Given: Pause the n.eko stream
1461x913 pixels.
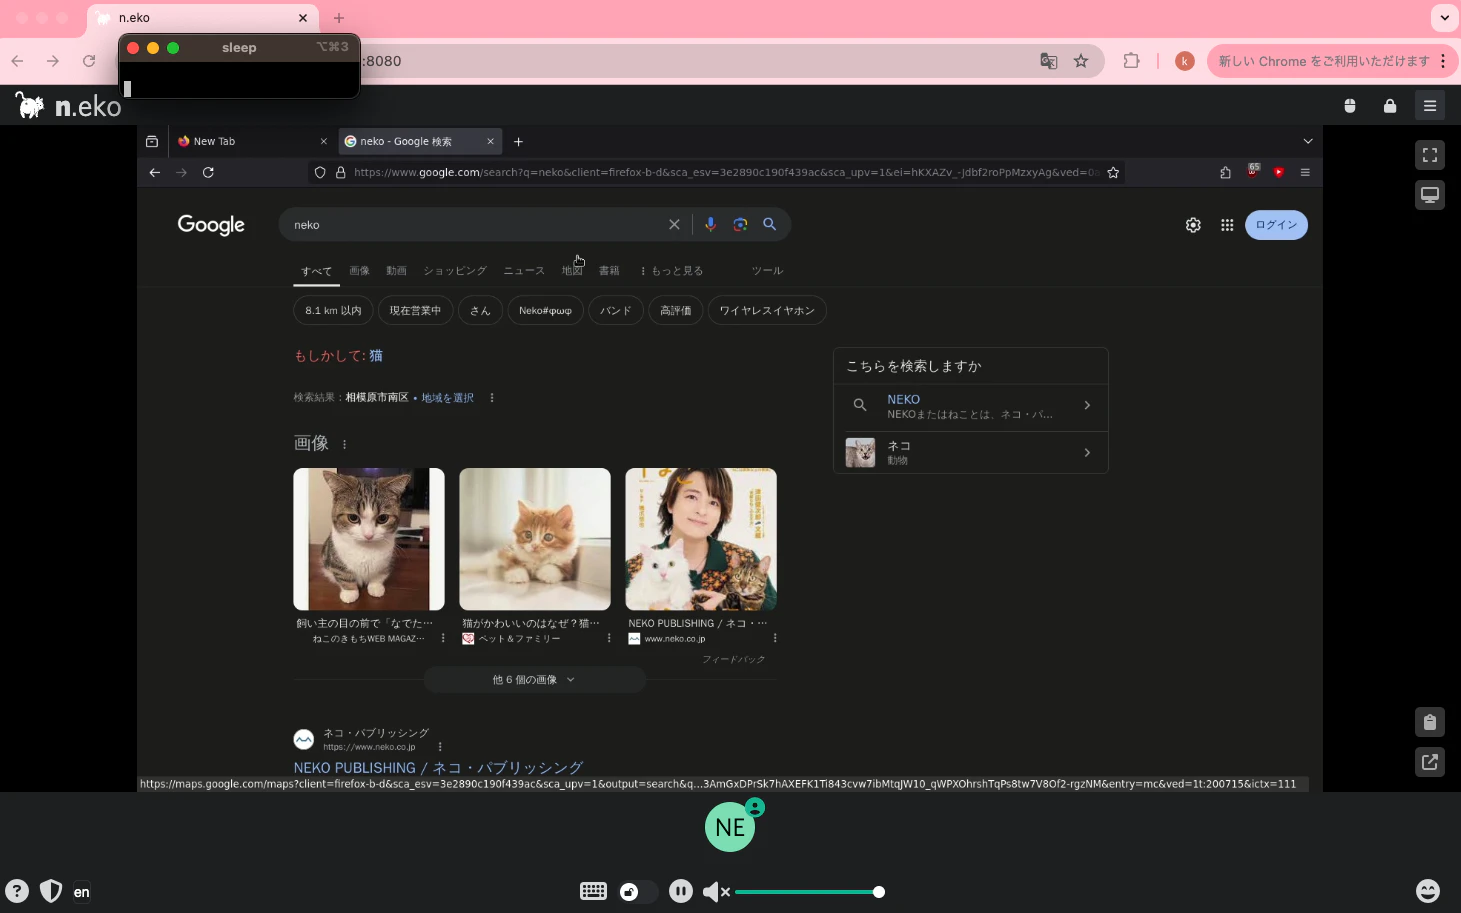Looking at the screenshot, I should [681, 891].
